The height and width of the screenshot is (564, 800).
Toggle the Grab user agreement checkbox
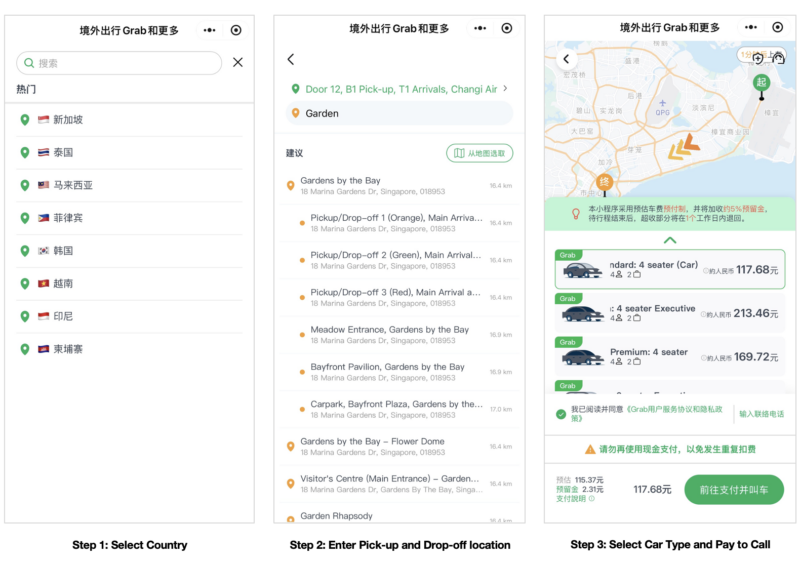(561, 414)
